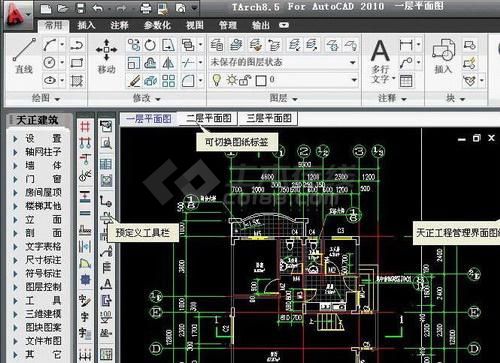Select the Arc drawing tool
The height and width of the screenshot is (363, 500).
(x=50, y=45)
